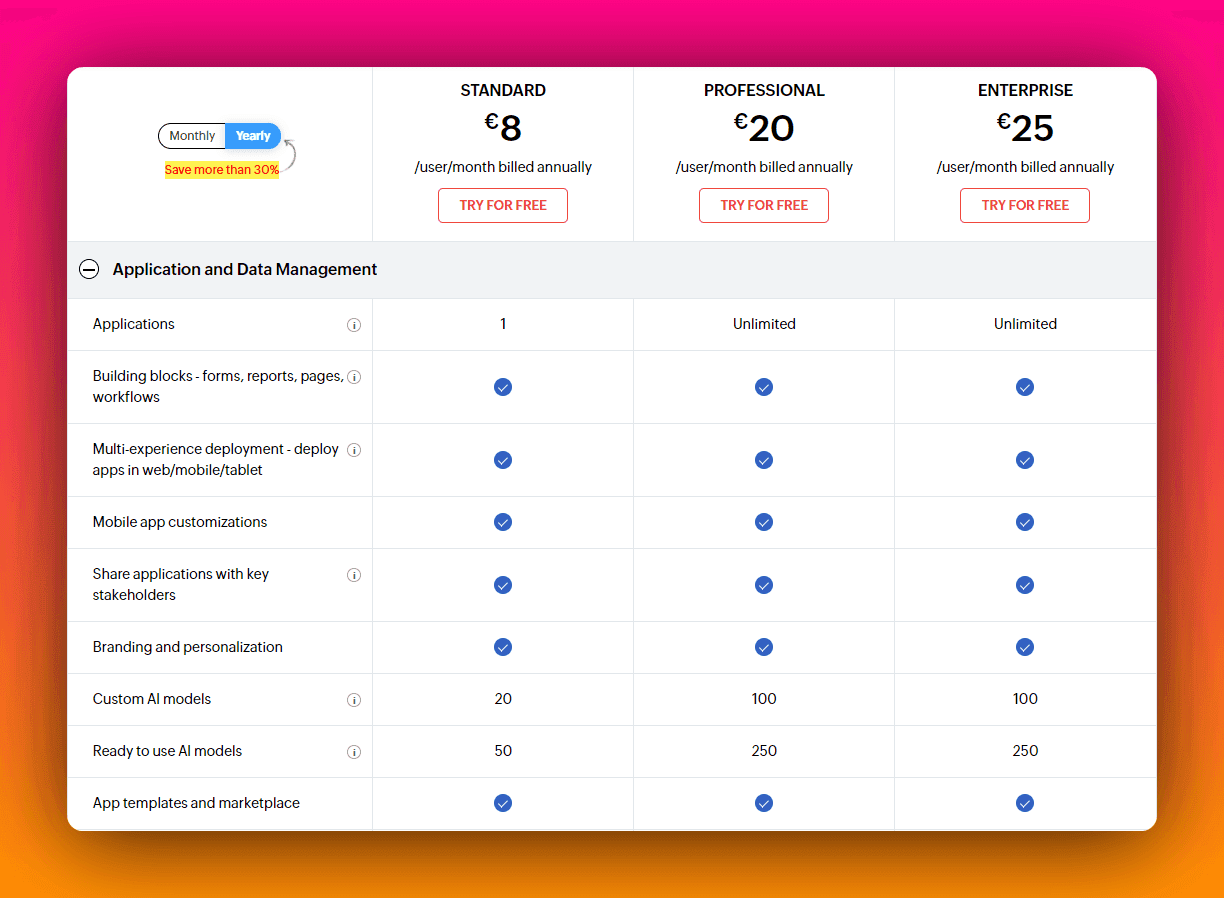
Task: Select Yearly billing option
Action: (x=253, y=136)
